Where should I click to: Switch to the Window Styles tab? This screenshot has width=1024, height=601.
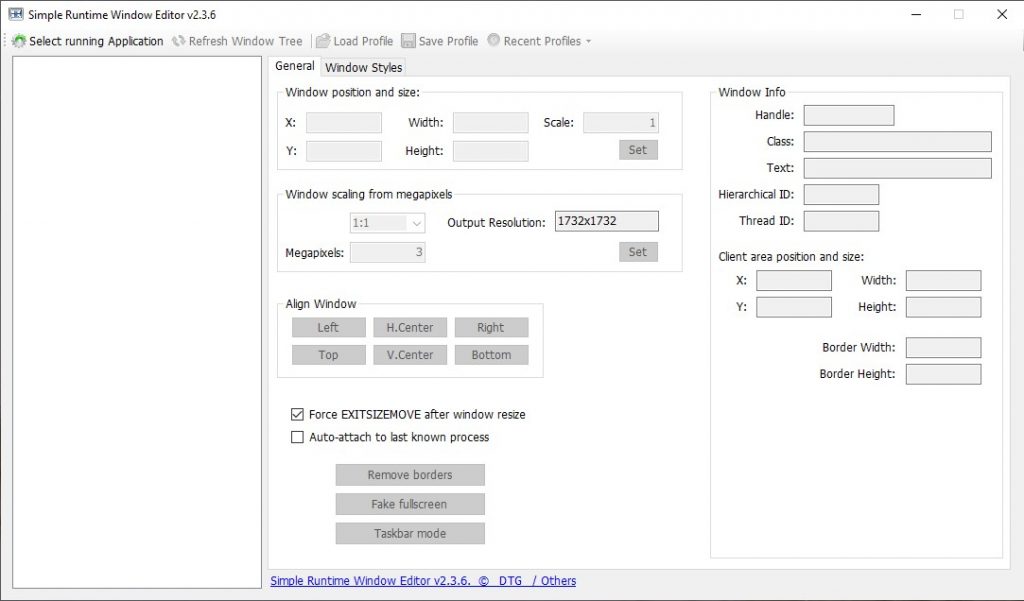click(364, 67)
